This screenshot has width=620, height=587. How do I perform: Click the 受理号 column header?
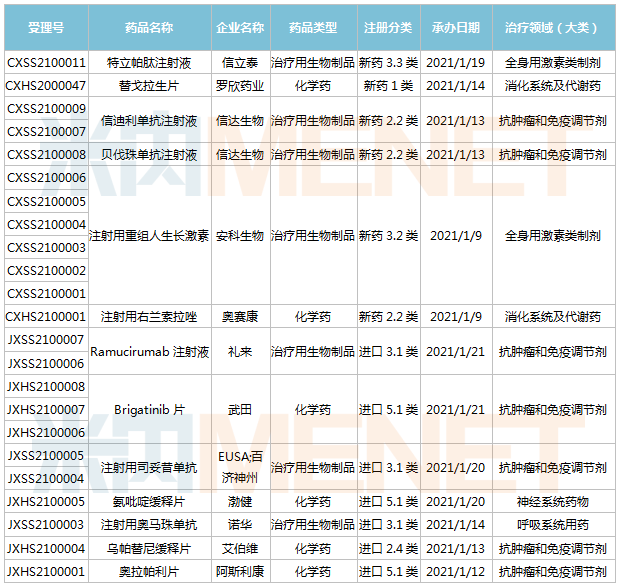[x=46, y=28]
